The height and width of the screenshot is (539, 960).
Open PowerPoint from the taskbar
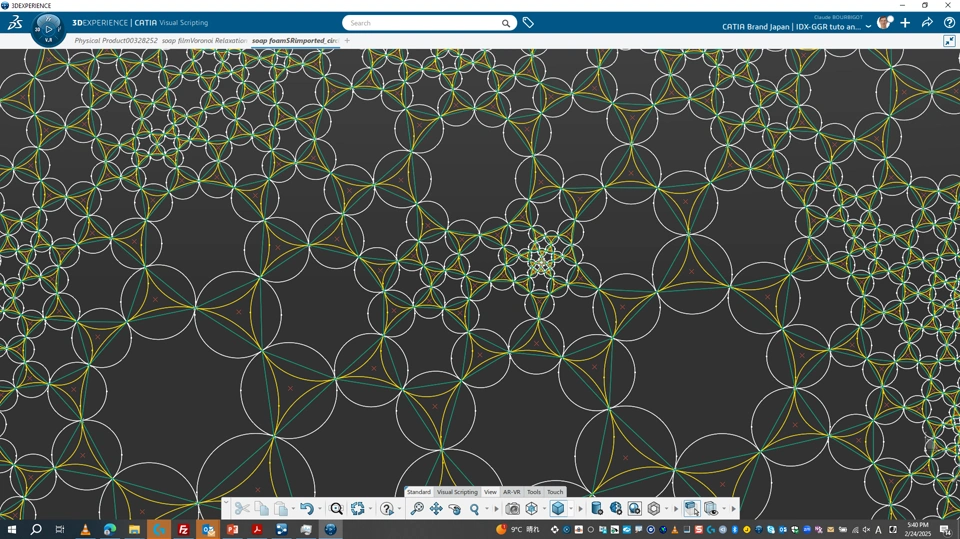[233, 529]
